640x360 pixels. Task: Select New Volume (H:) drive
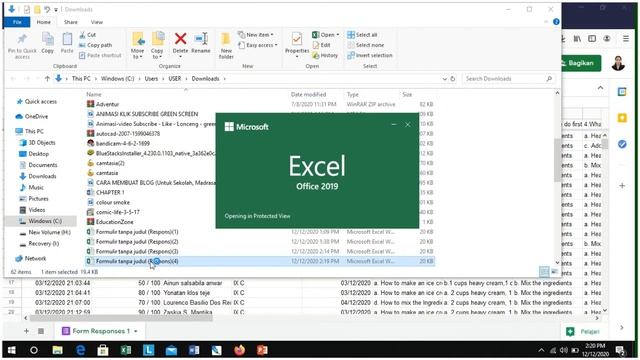tap(49, 232)
